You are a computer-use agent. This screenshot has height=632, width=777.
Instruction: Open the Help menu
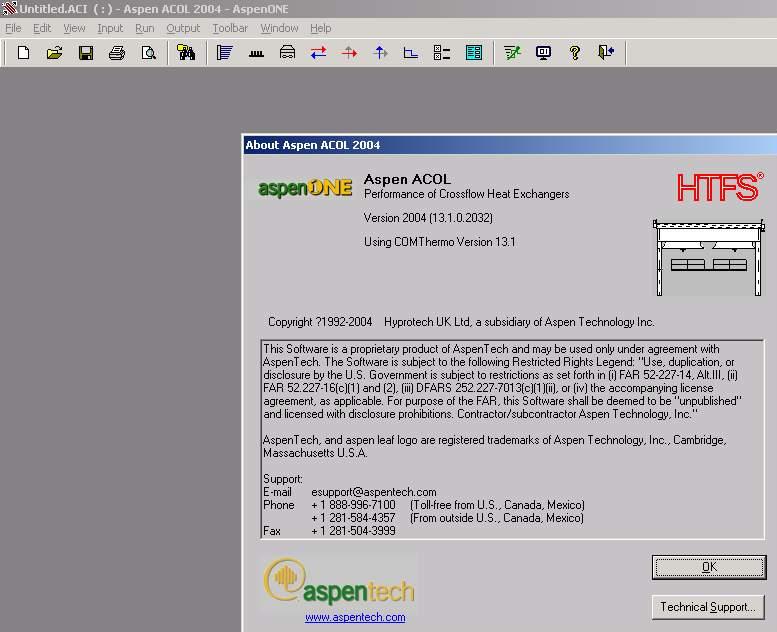321,28
